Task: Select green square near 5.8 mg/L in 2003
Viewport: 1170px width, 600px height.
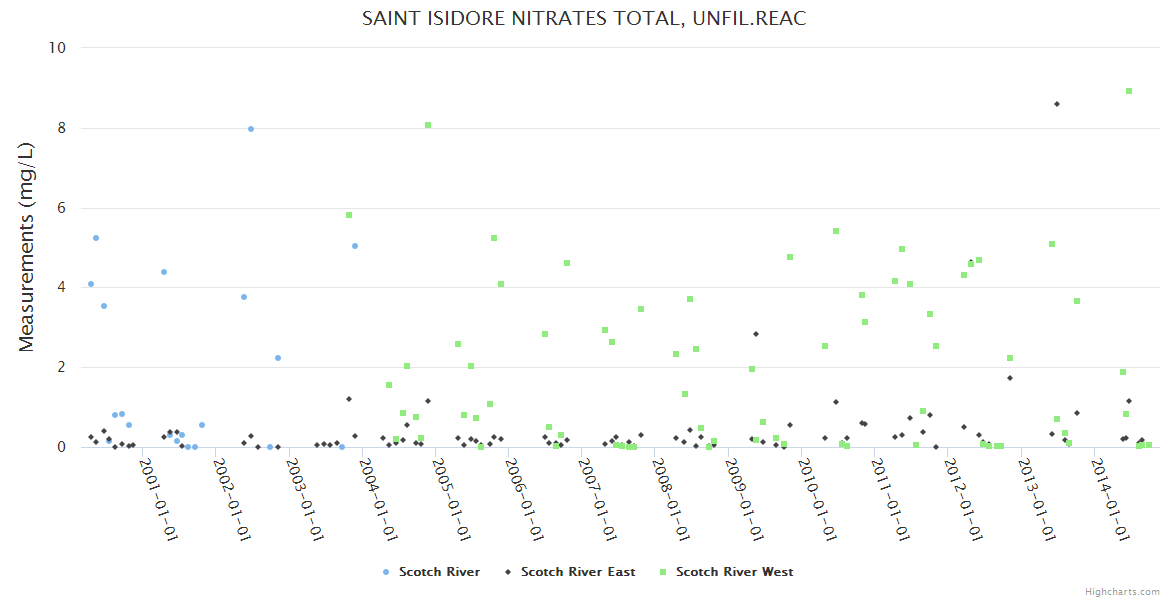Action: point(349,215)
